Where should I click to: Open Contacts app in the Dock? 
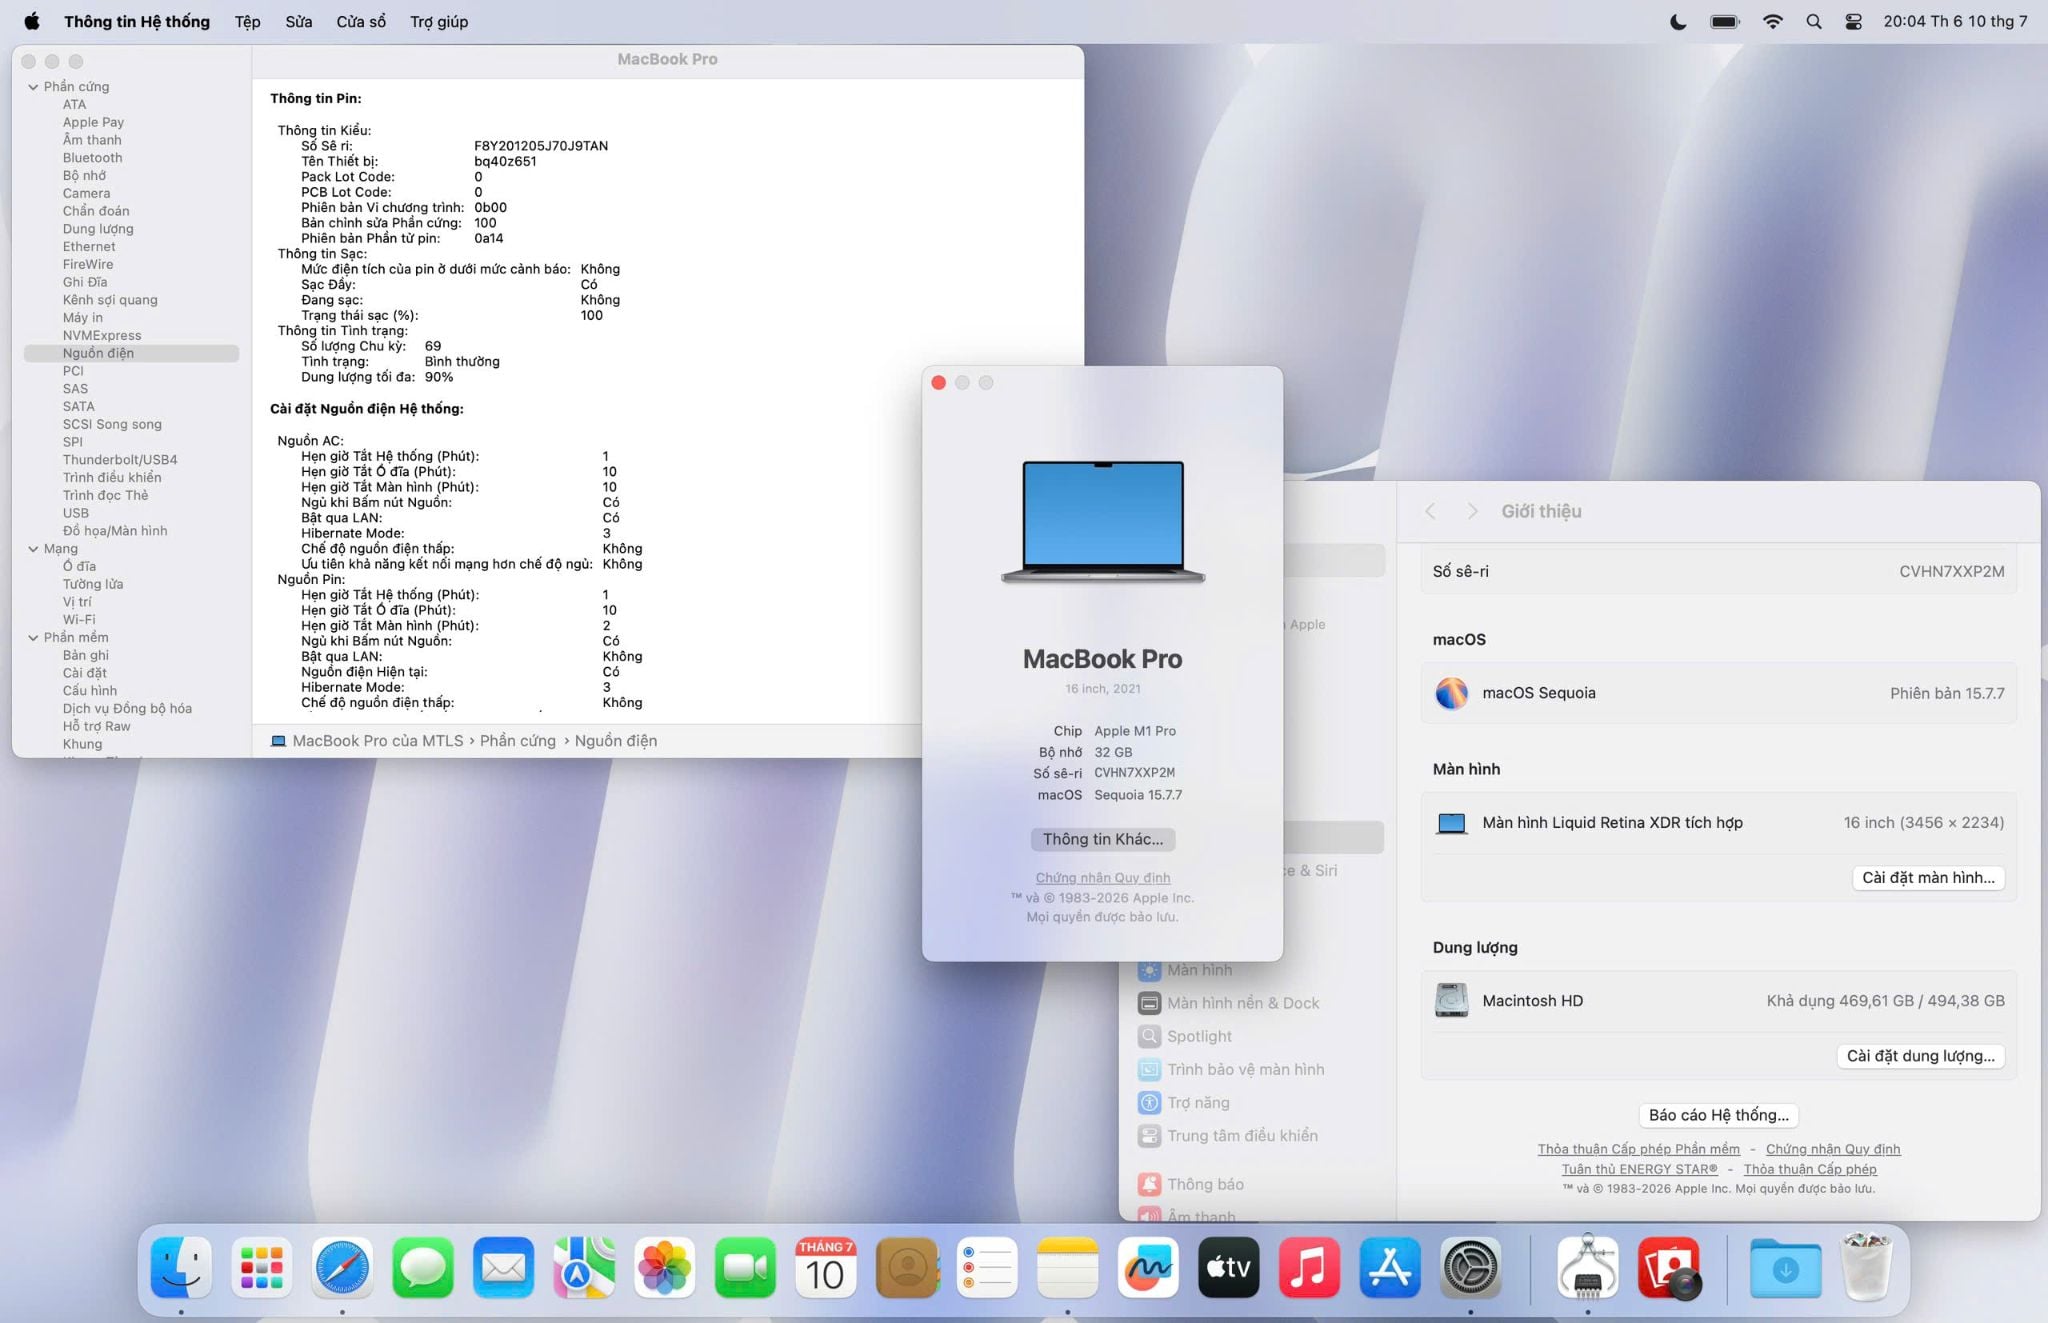(907, 1267)
